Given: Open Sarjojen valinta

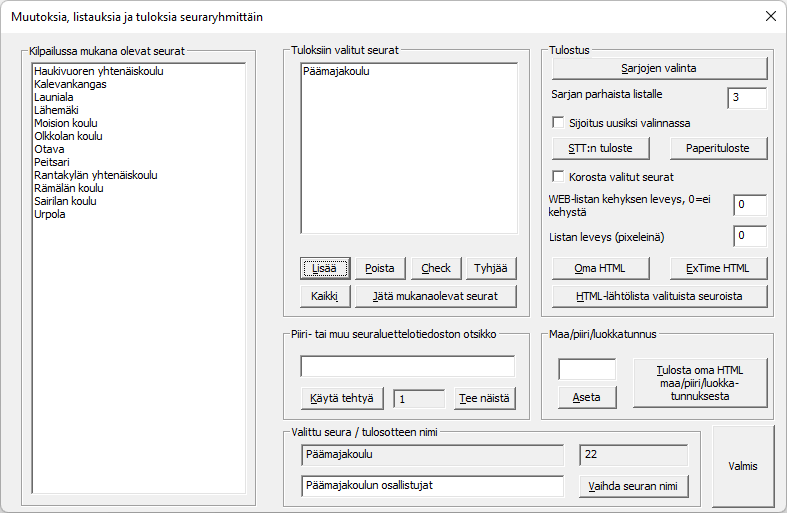Looking at the screenshot, I should click(x=659, y=68).
